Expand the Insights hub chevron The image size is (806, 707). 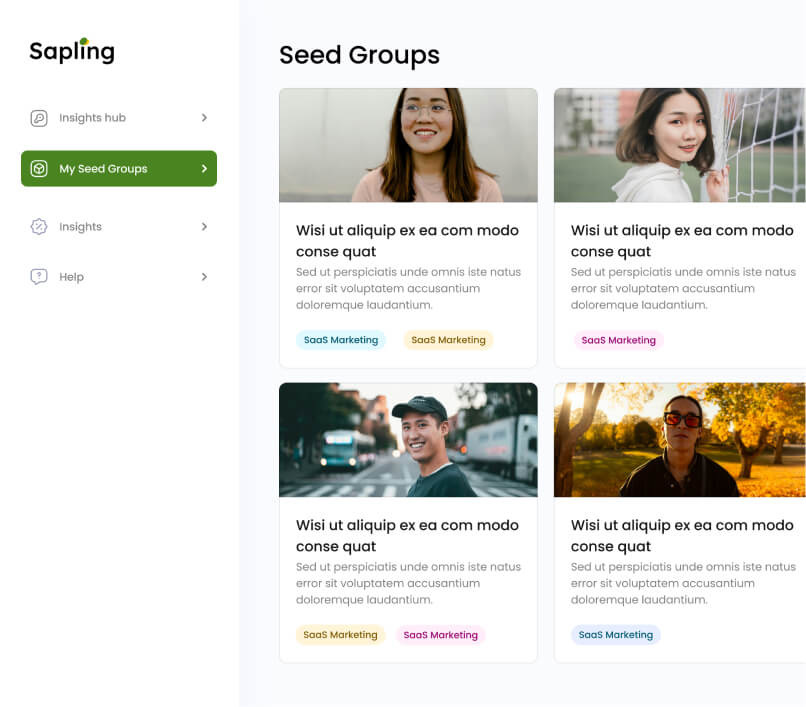coord(204,118)
